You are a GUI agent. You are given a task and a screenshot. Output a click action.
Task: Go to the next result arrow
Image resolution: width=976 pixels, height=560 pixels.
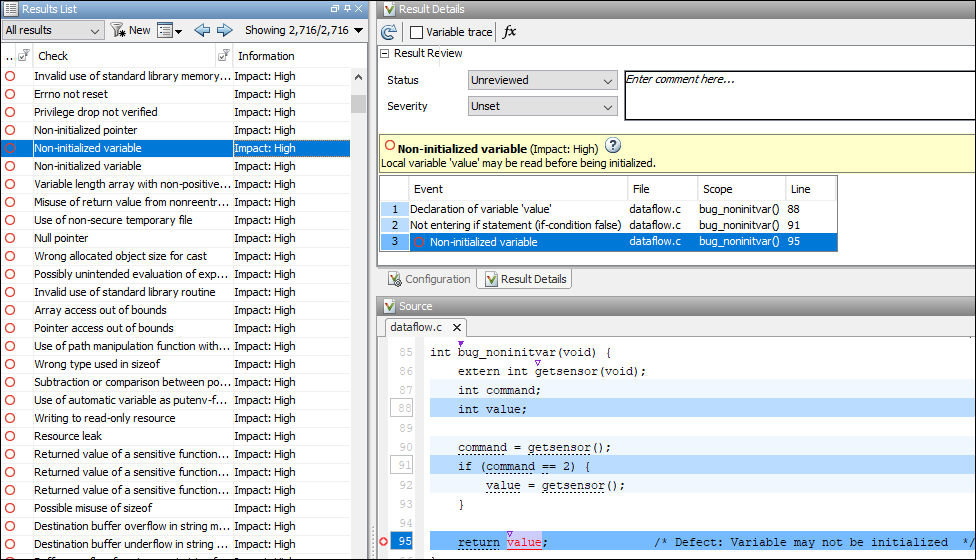(225, 30)
